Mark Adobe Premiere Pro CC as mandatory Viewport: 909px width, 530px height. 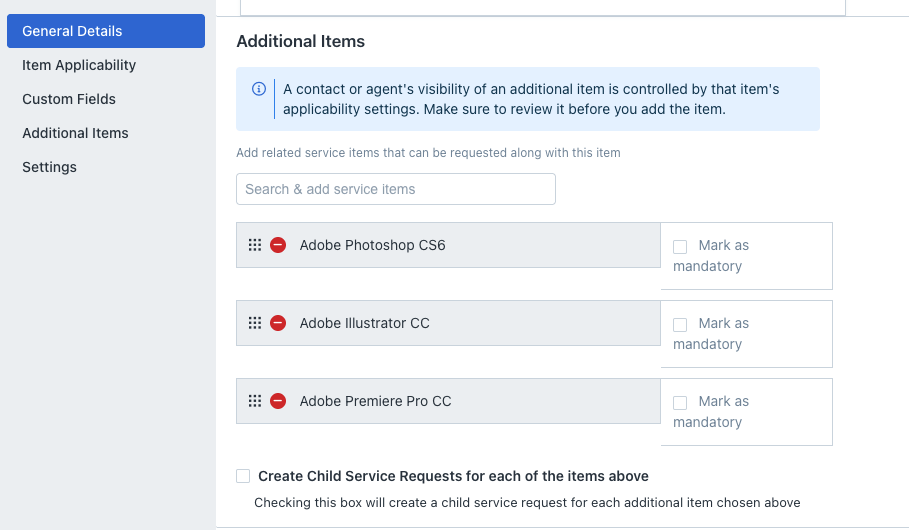(x=680, y=402)
